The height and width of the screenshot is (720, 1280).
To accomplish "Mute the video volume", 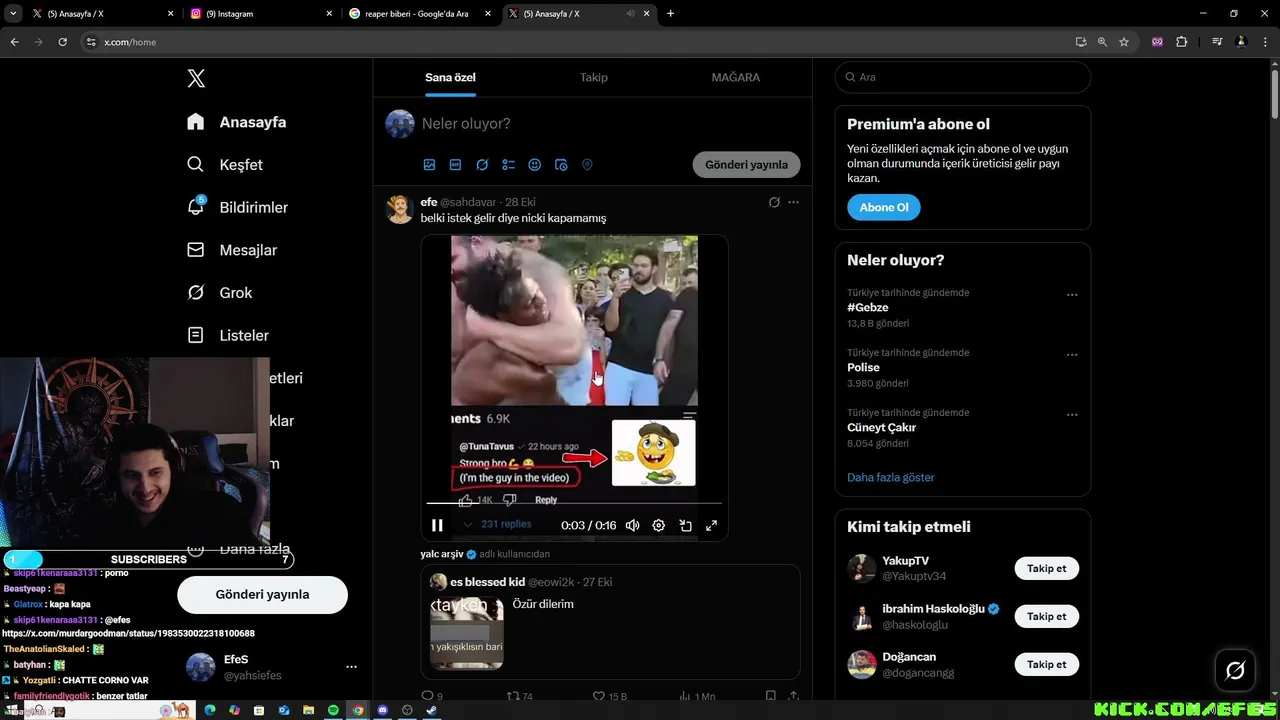I will point(632,525).
